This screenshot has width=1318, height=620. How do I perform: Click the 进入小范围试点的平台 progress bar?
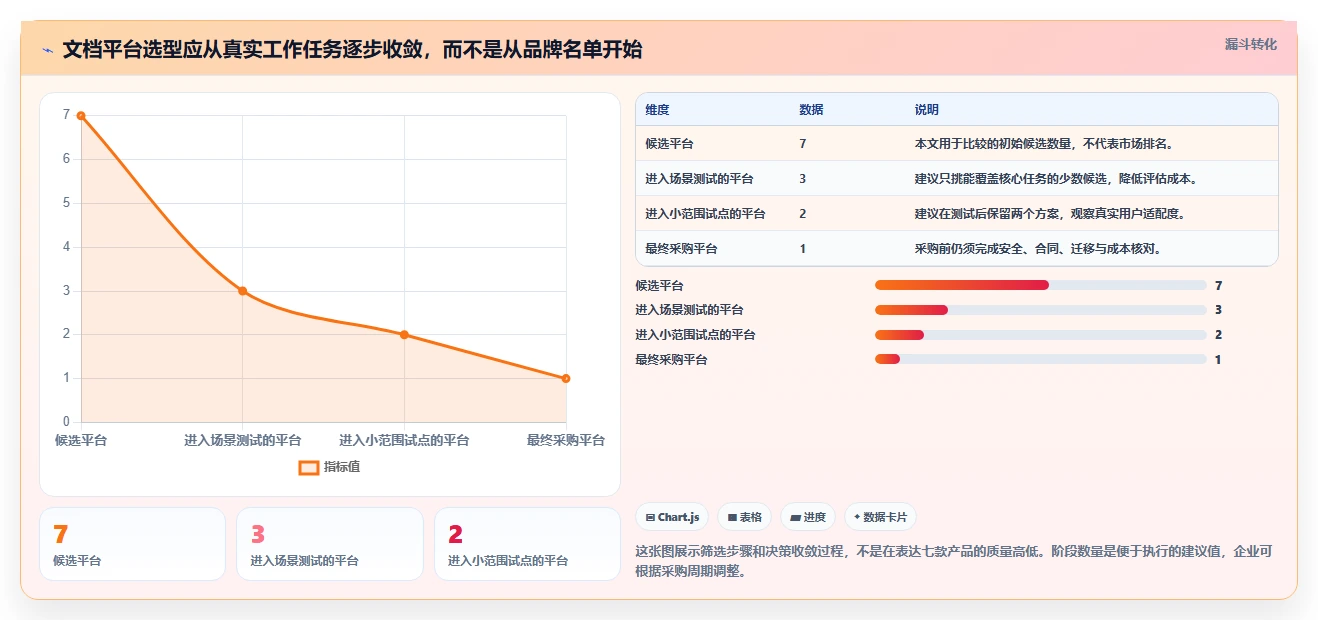click(x=1041, y=335)
